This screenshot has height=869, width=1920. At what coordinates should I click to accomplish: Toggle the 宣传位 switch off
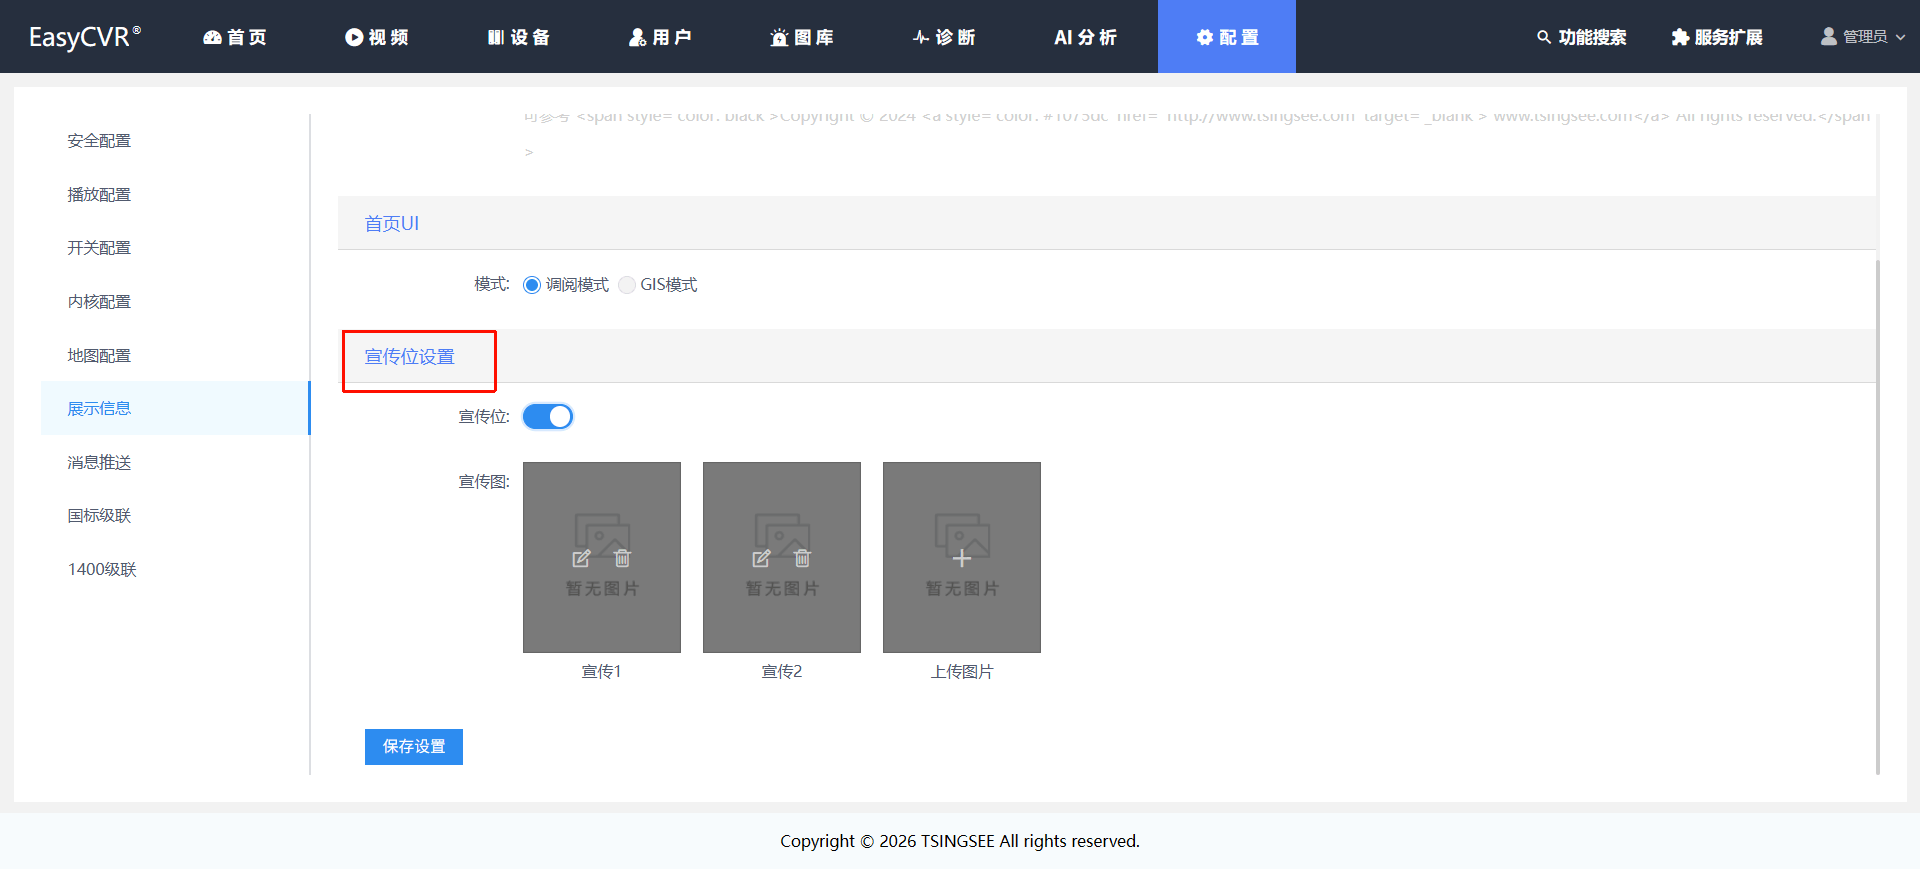coord(548,416)
